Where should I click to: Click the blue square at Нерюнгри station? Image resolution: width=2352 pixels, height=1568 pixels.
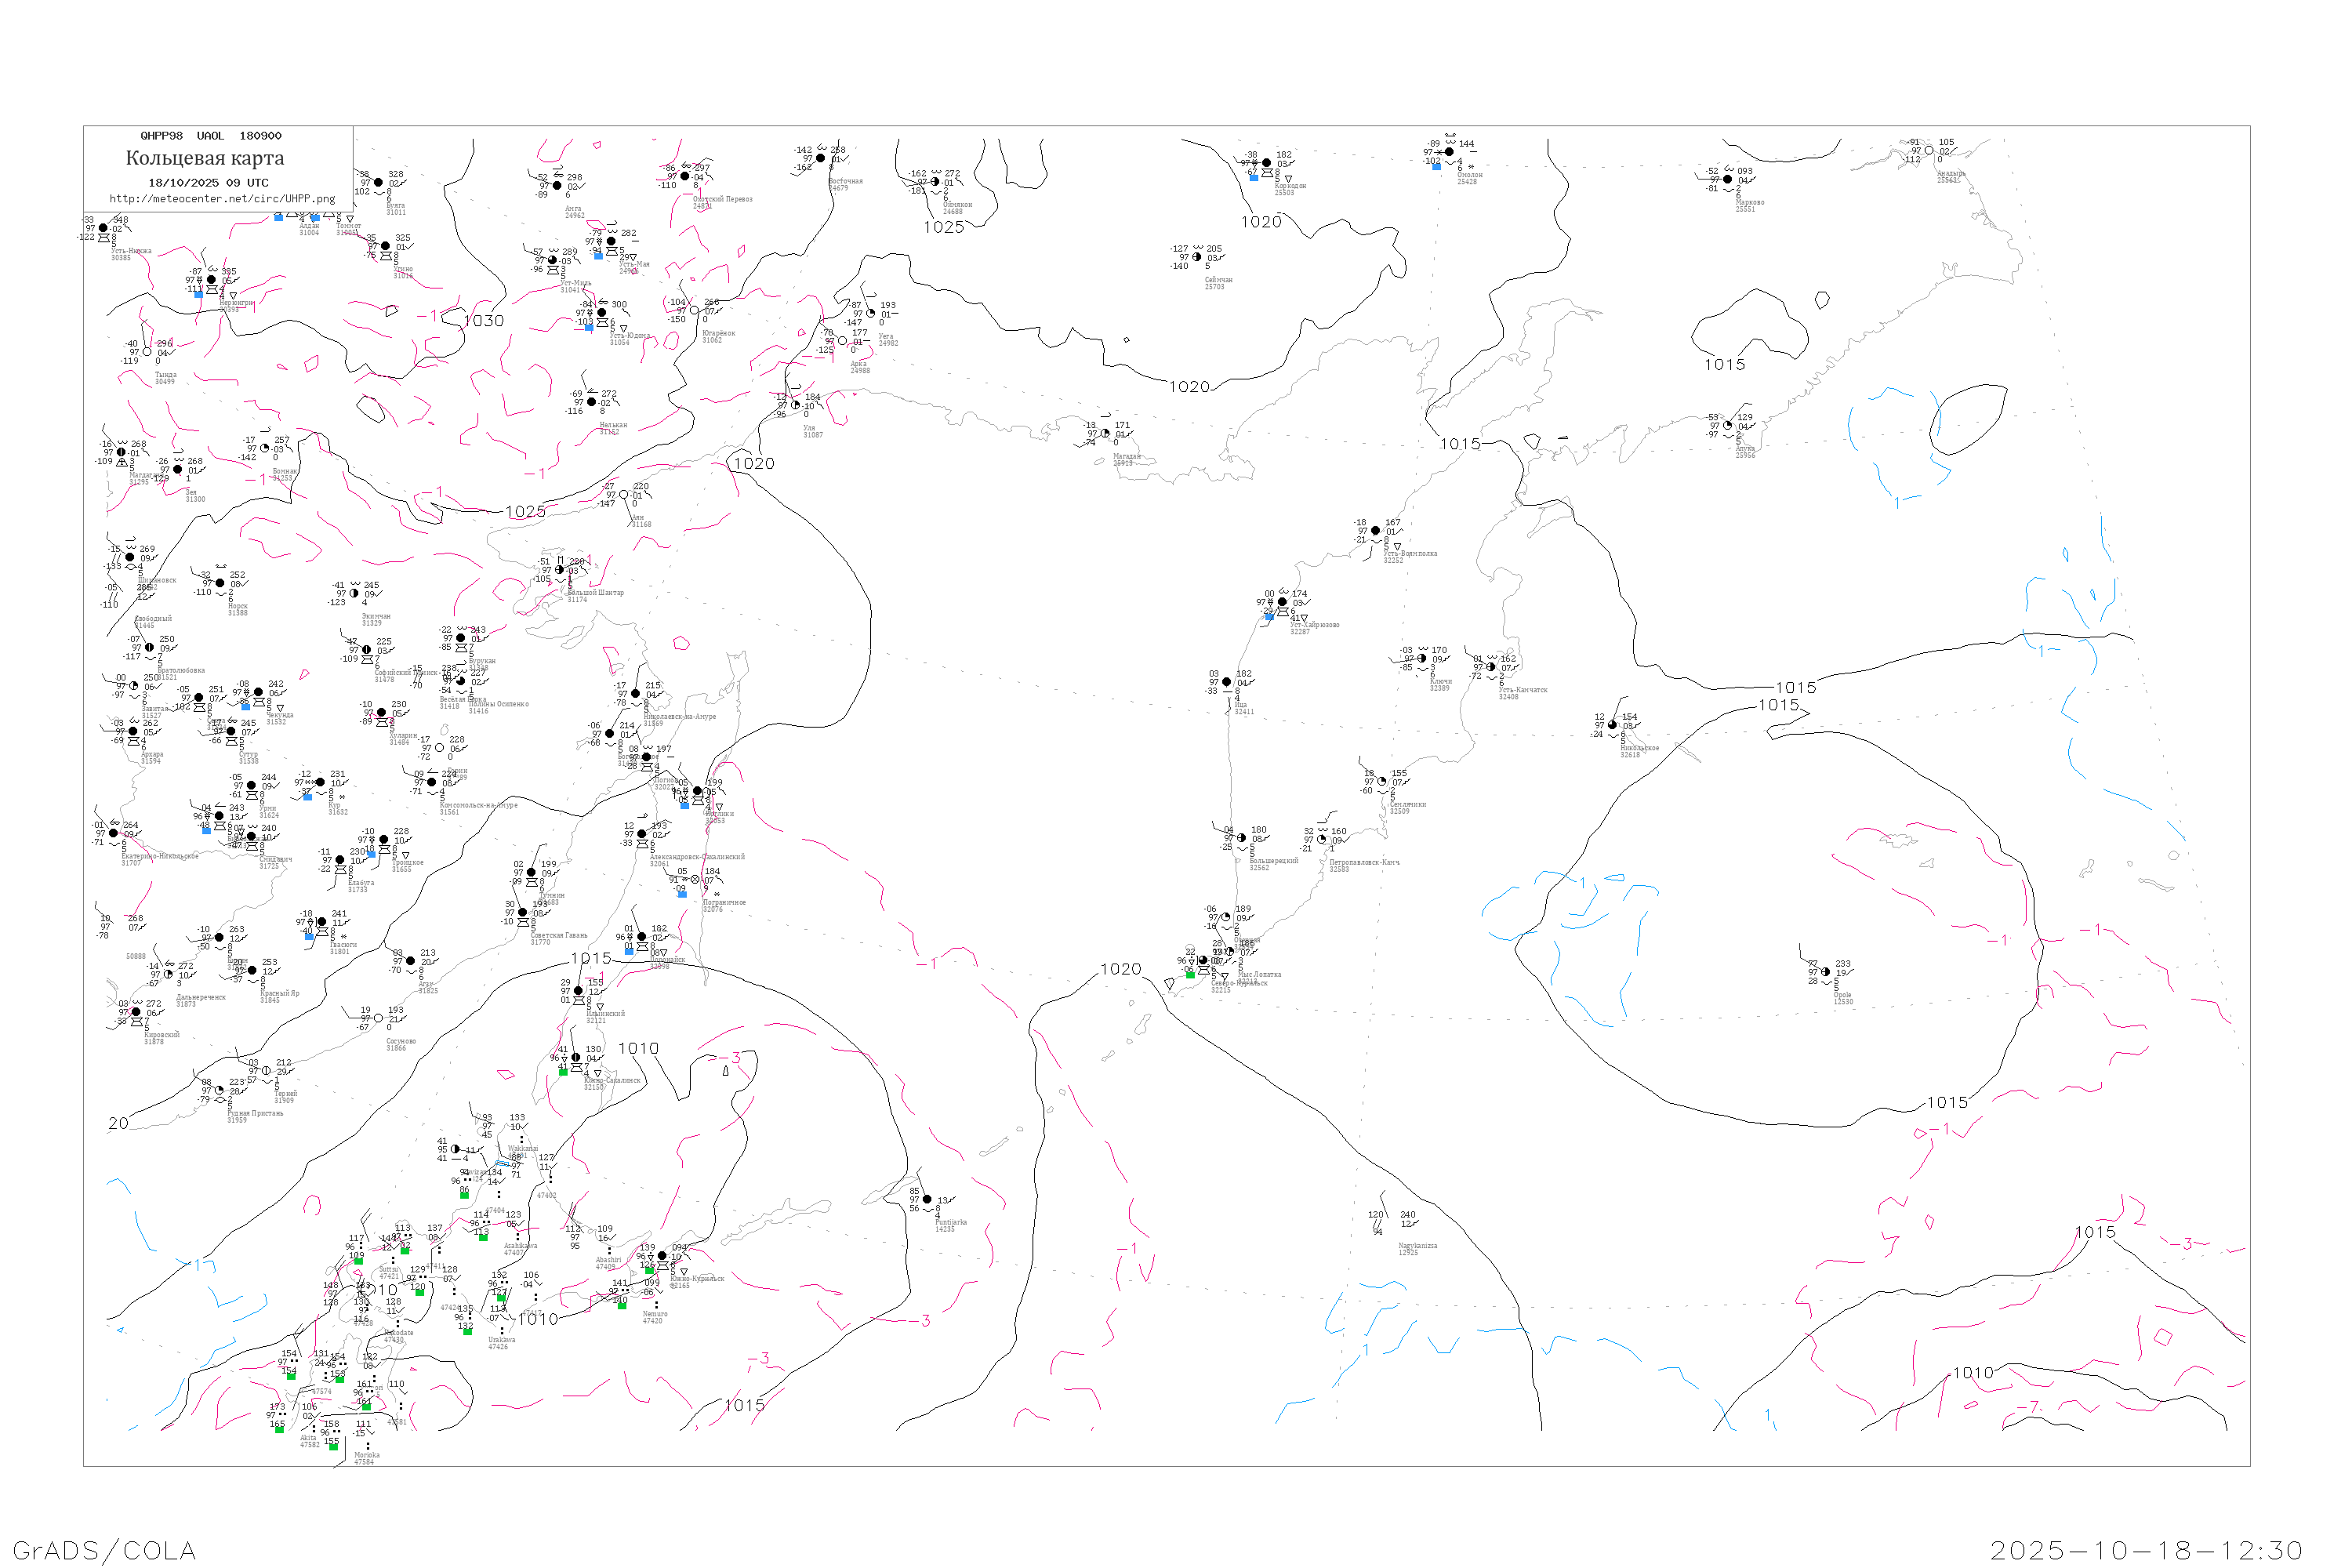pyautogui.click(x=198, y=294)
